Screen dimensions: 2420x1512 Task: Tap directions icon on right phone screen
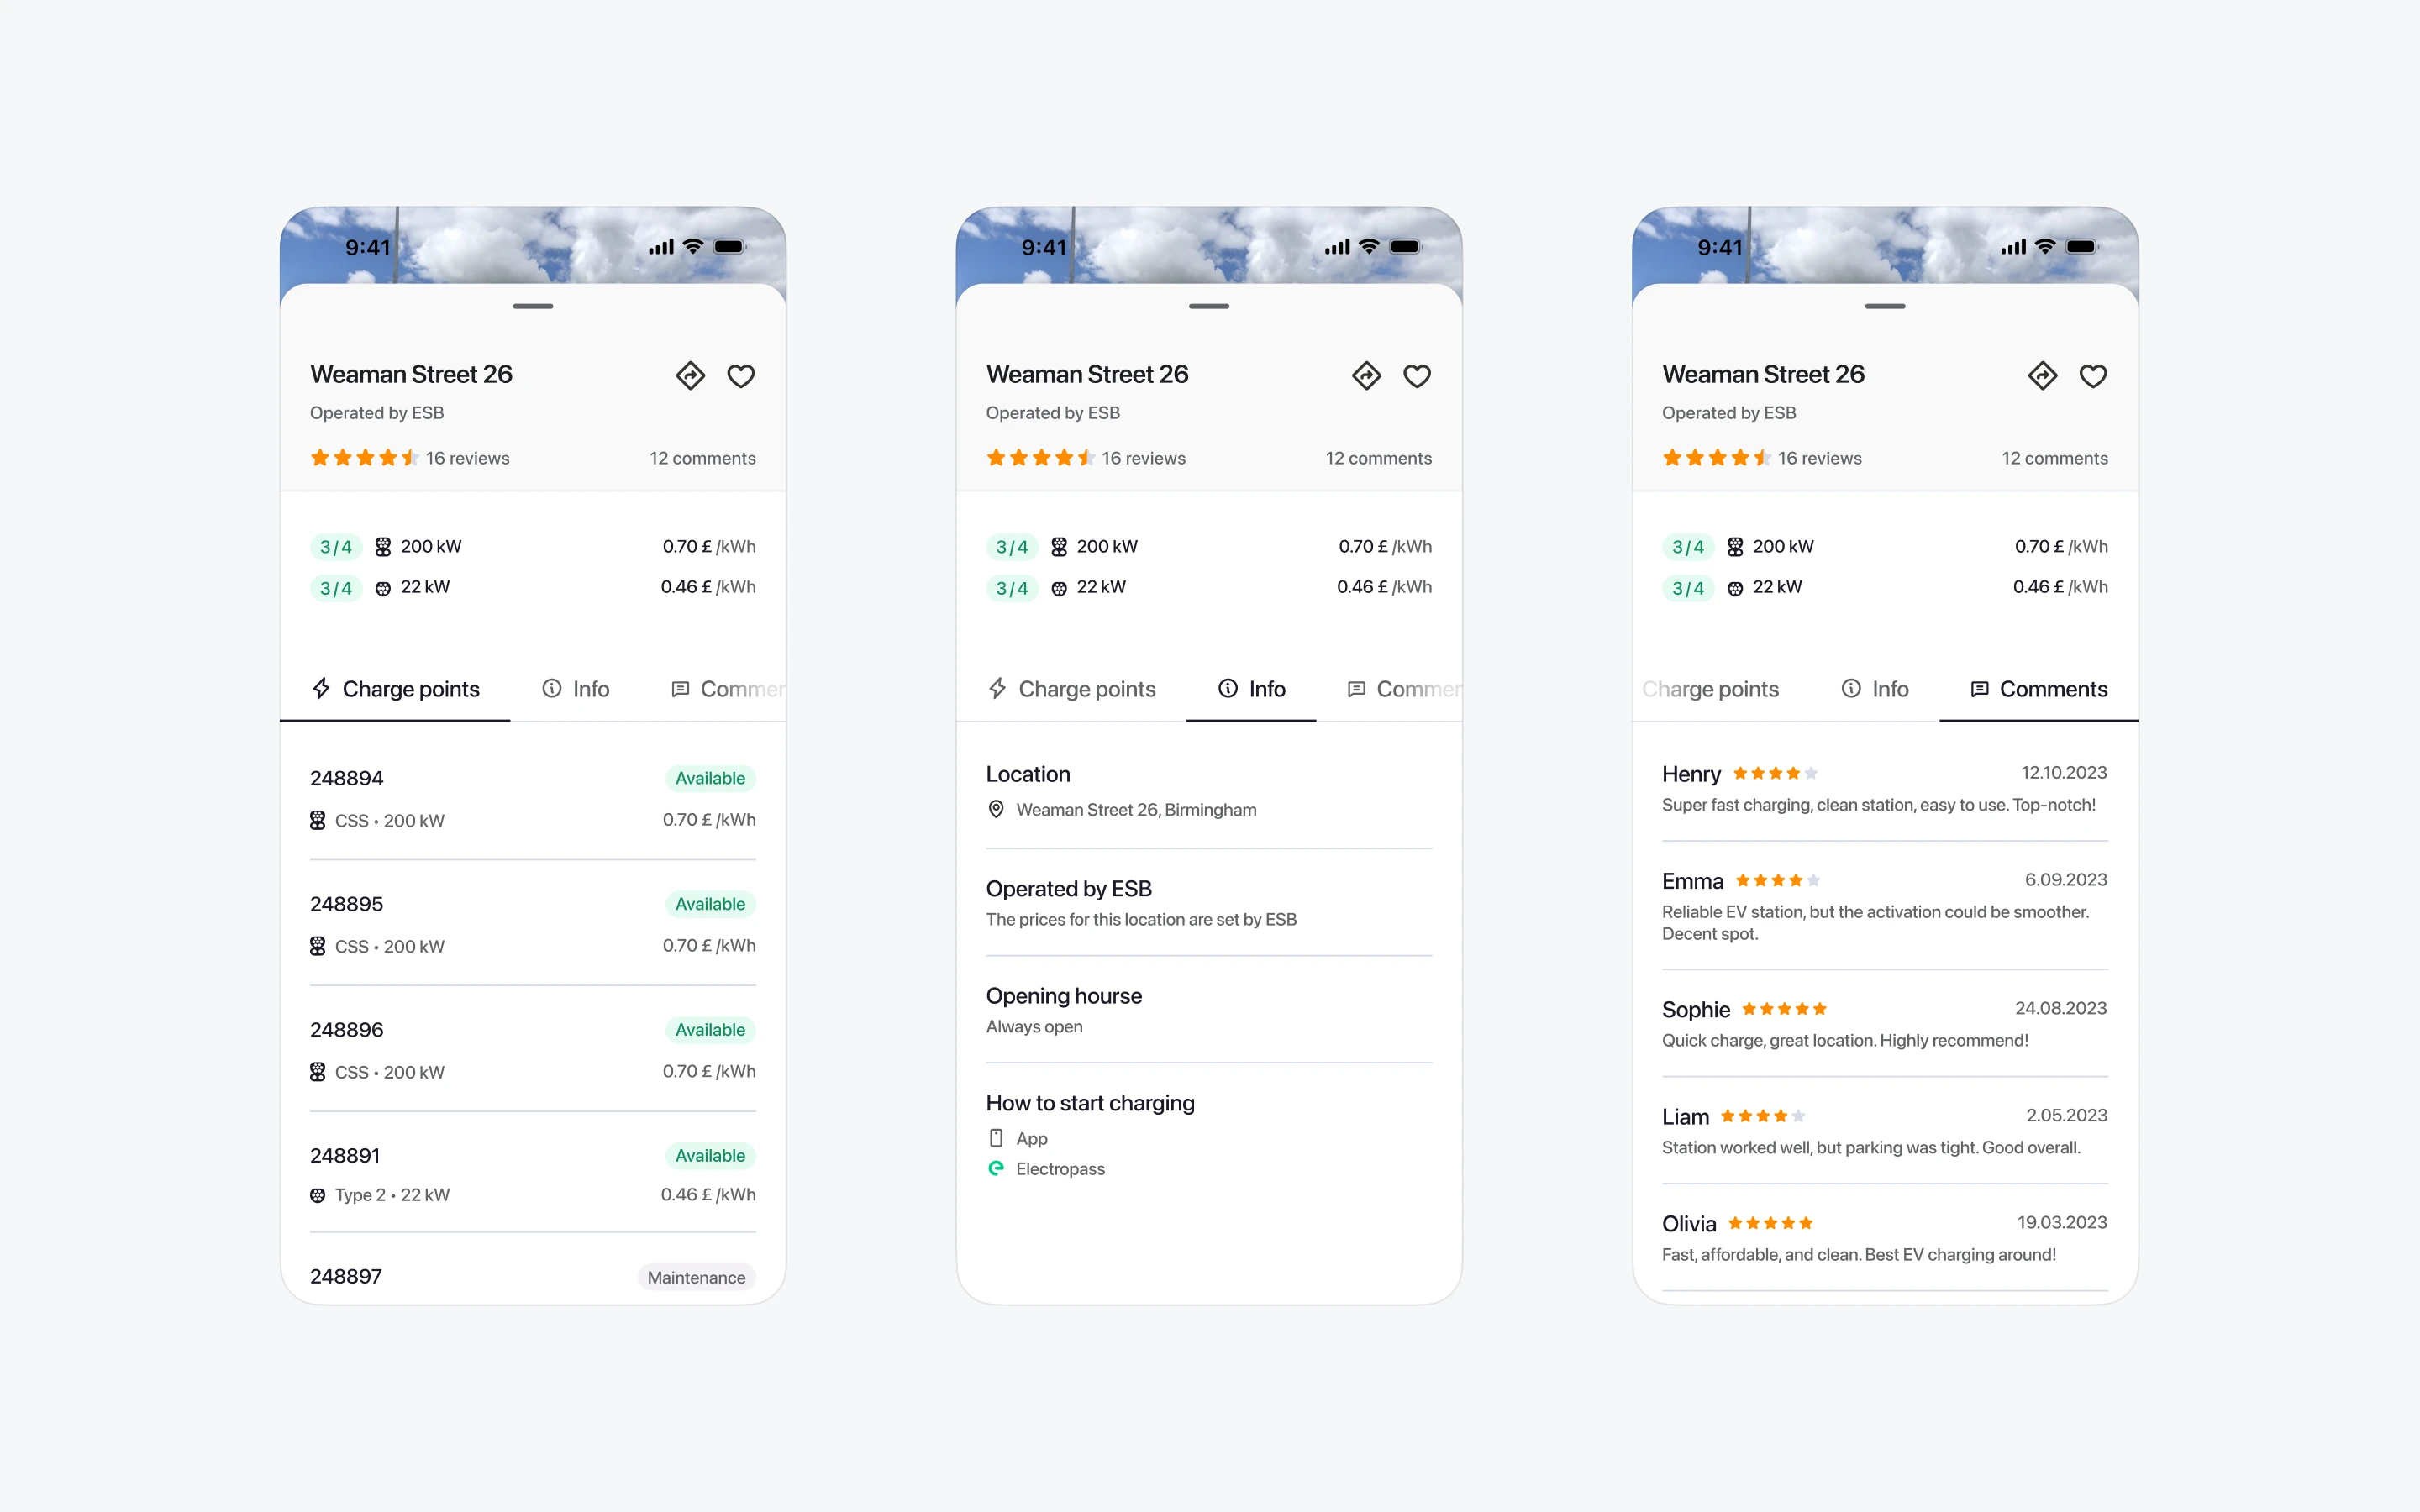point(2042,376)
